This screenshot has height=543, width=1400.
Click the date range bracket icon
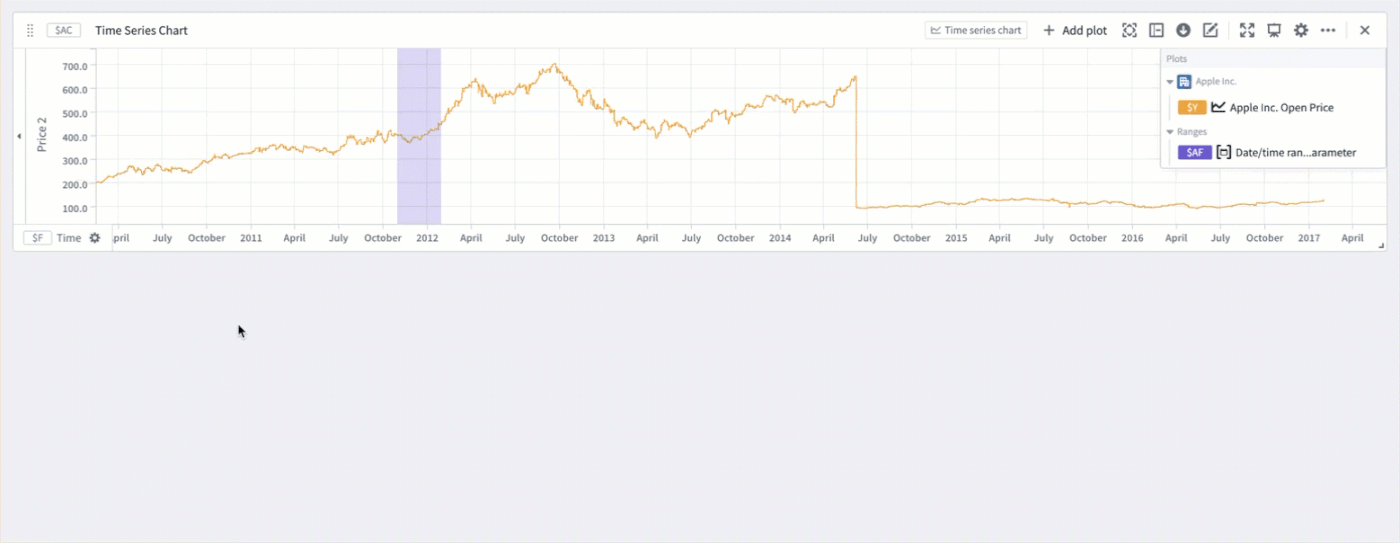tap(1224, 152)
